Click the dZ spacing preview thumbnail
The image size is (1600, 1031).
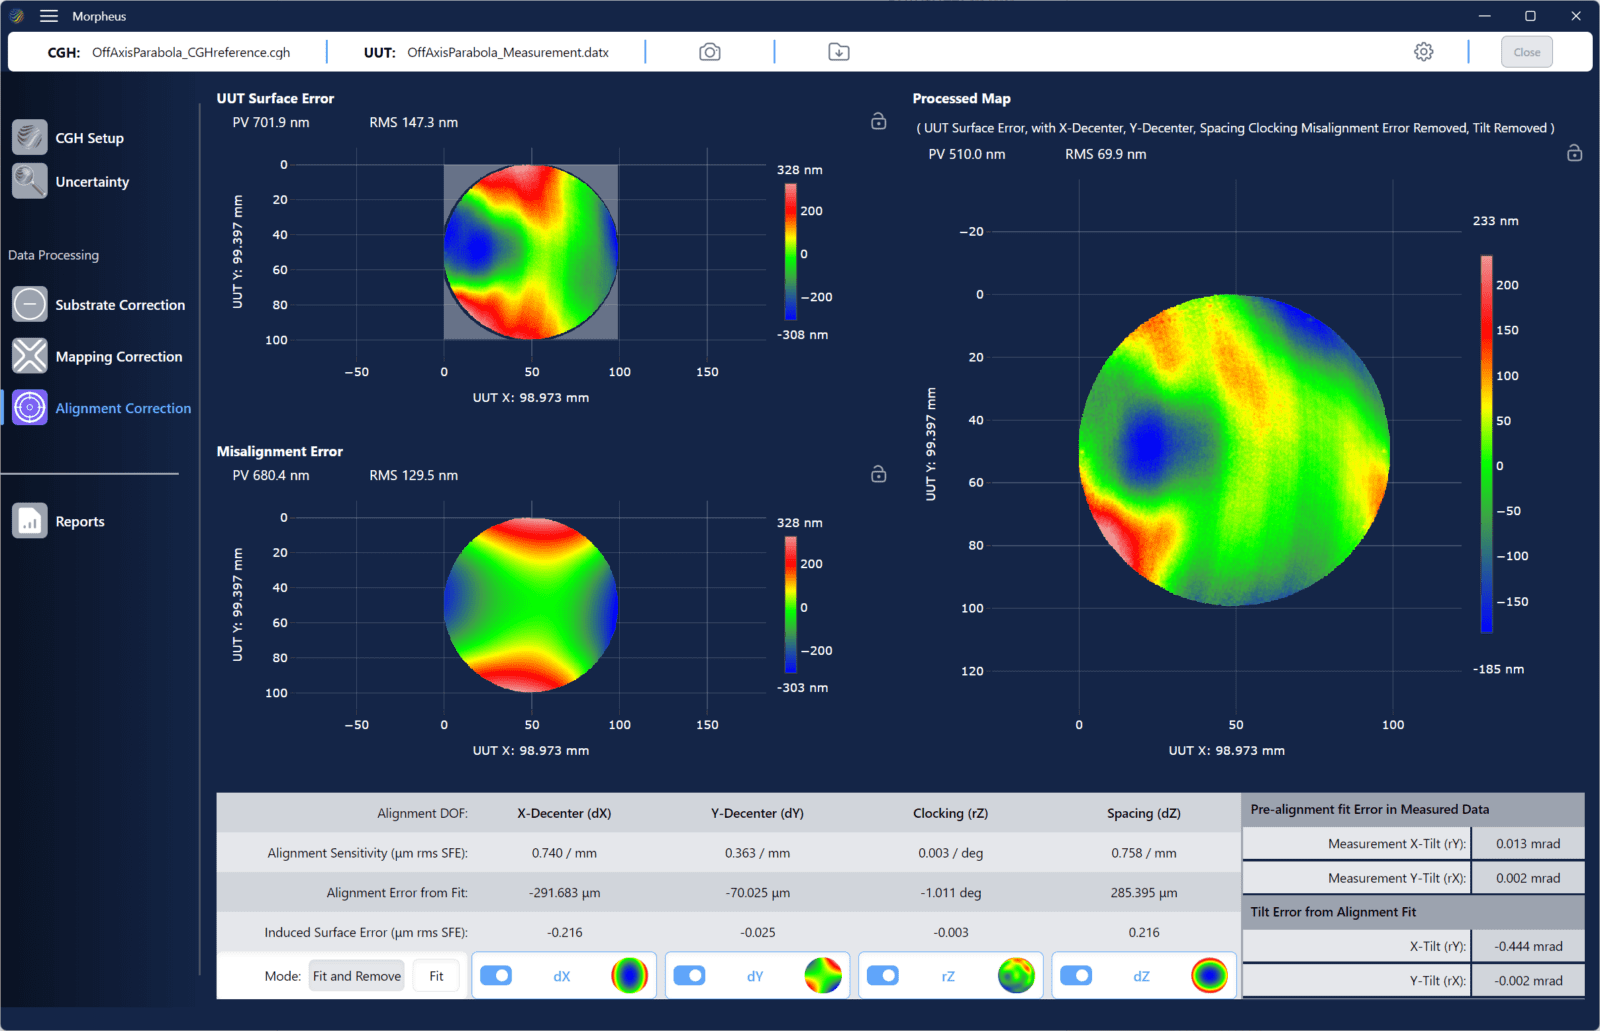[x=1209, y=975]
